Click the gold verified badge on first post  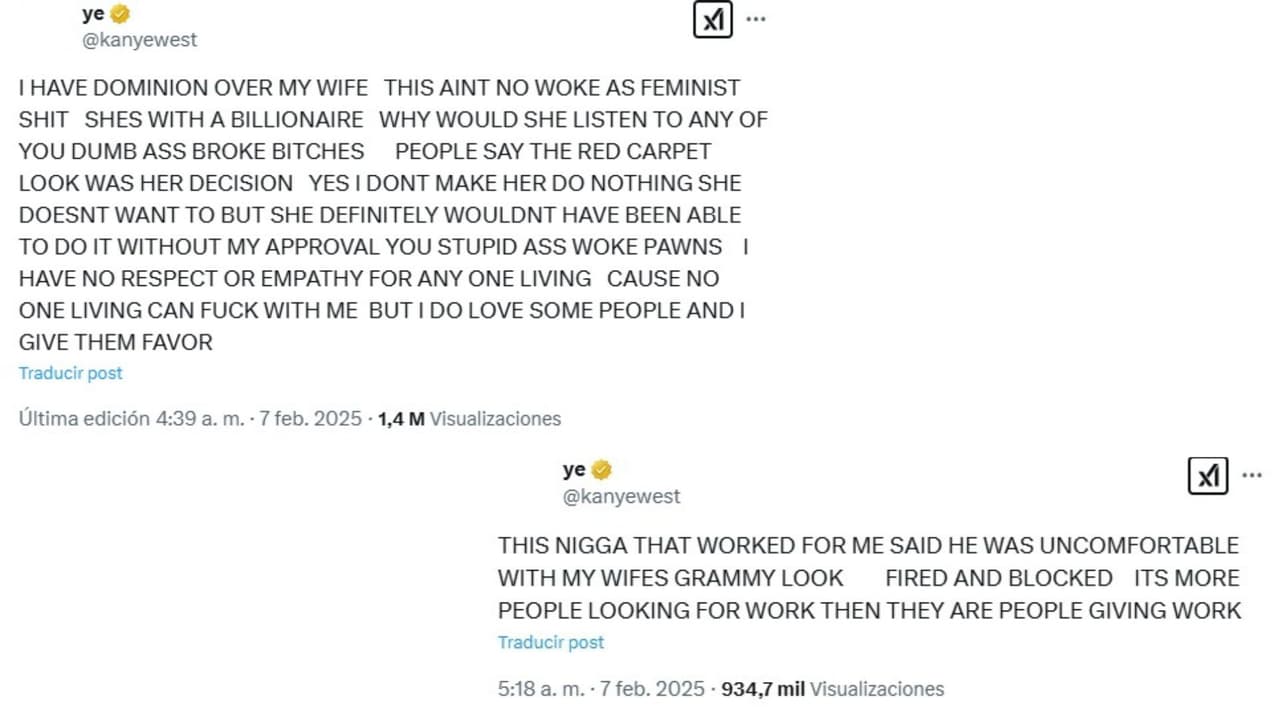click(120, 14)
